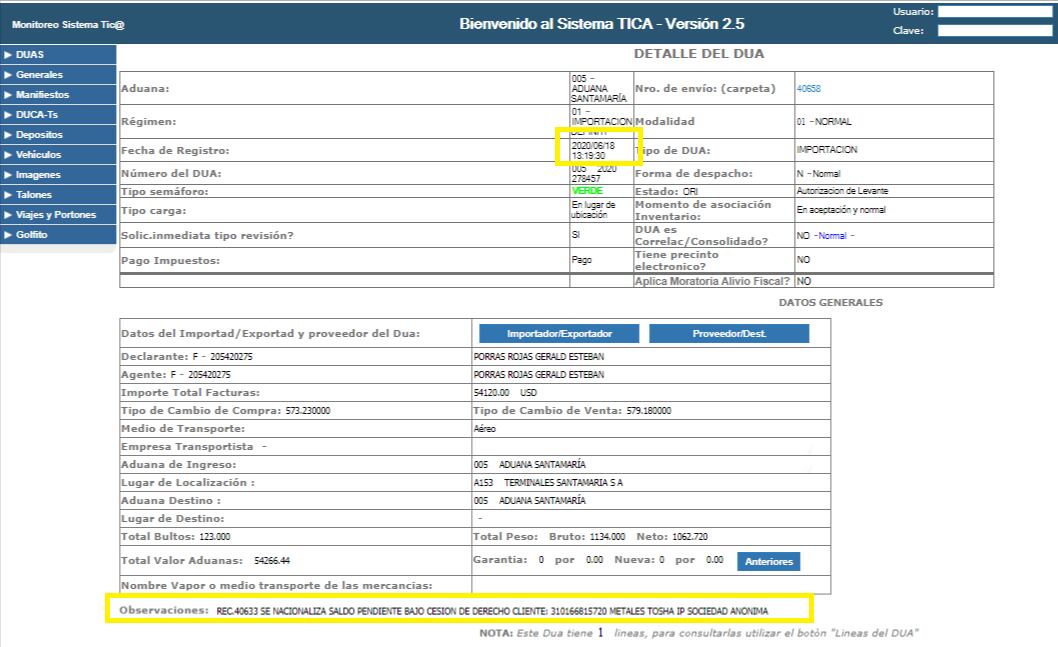The height and width of the screenshot is (647, 1058).
Task: Select the Golfito sidebar item
Action: click(x=32, y=235)
